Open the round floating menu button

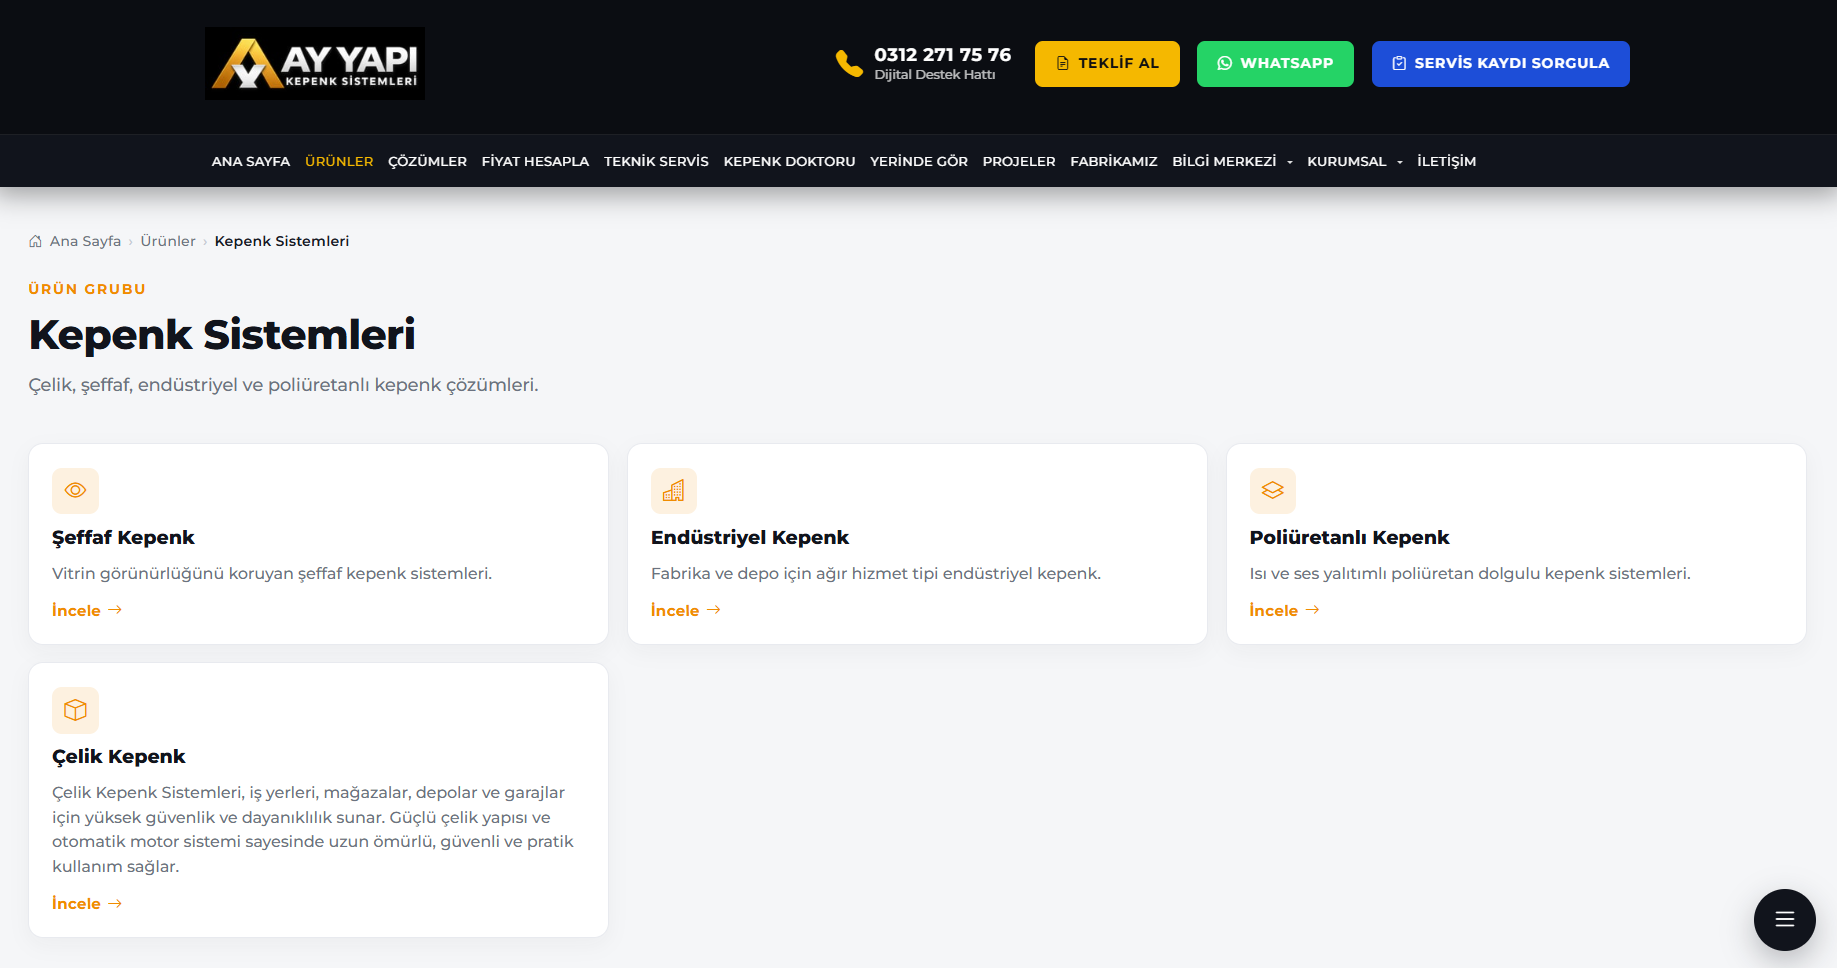pos(1785,920)
